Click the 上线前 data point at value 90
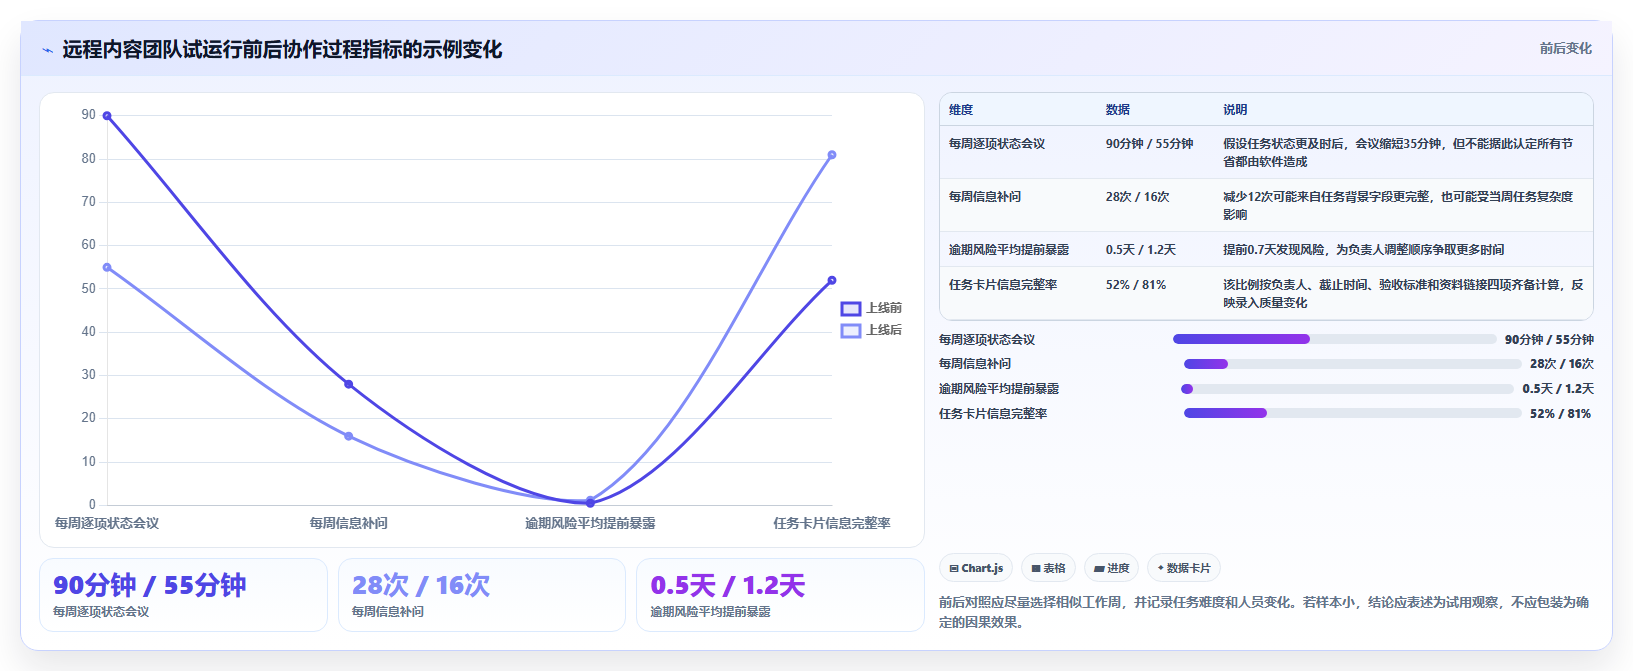Viewport: 1633px width, 671px height. 107,116
